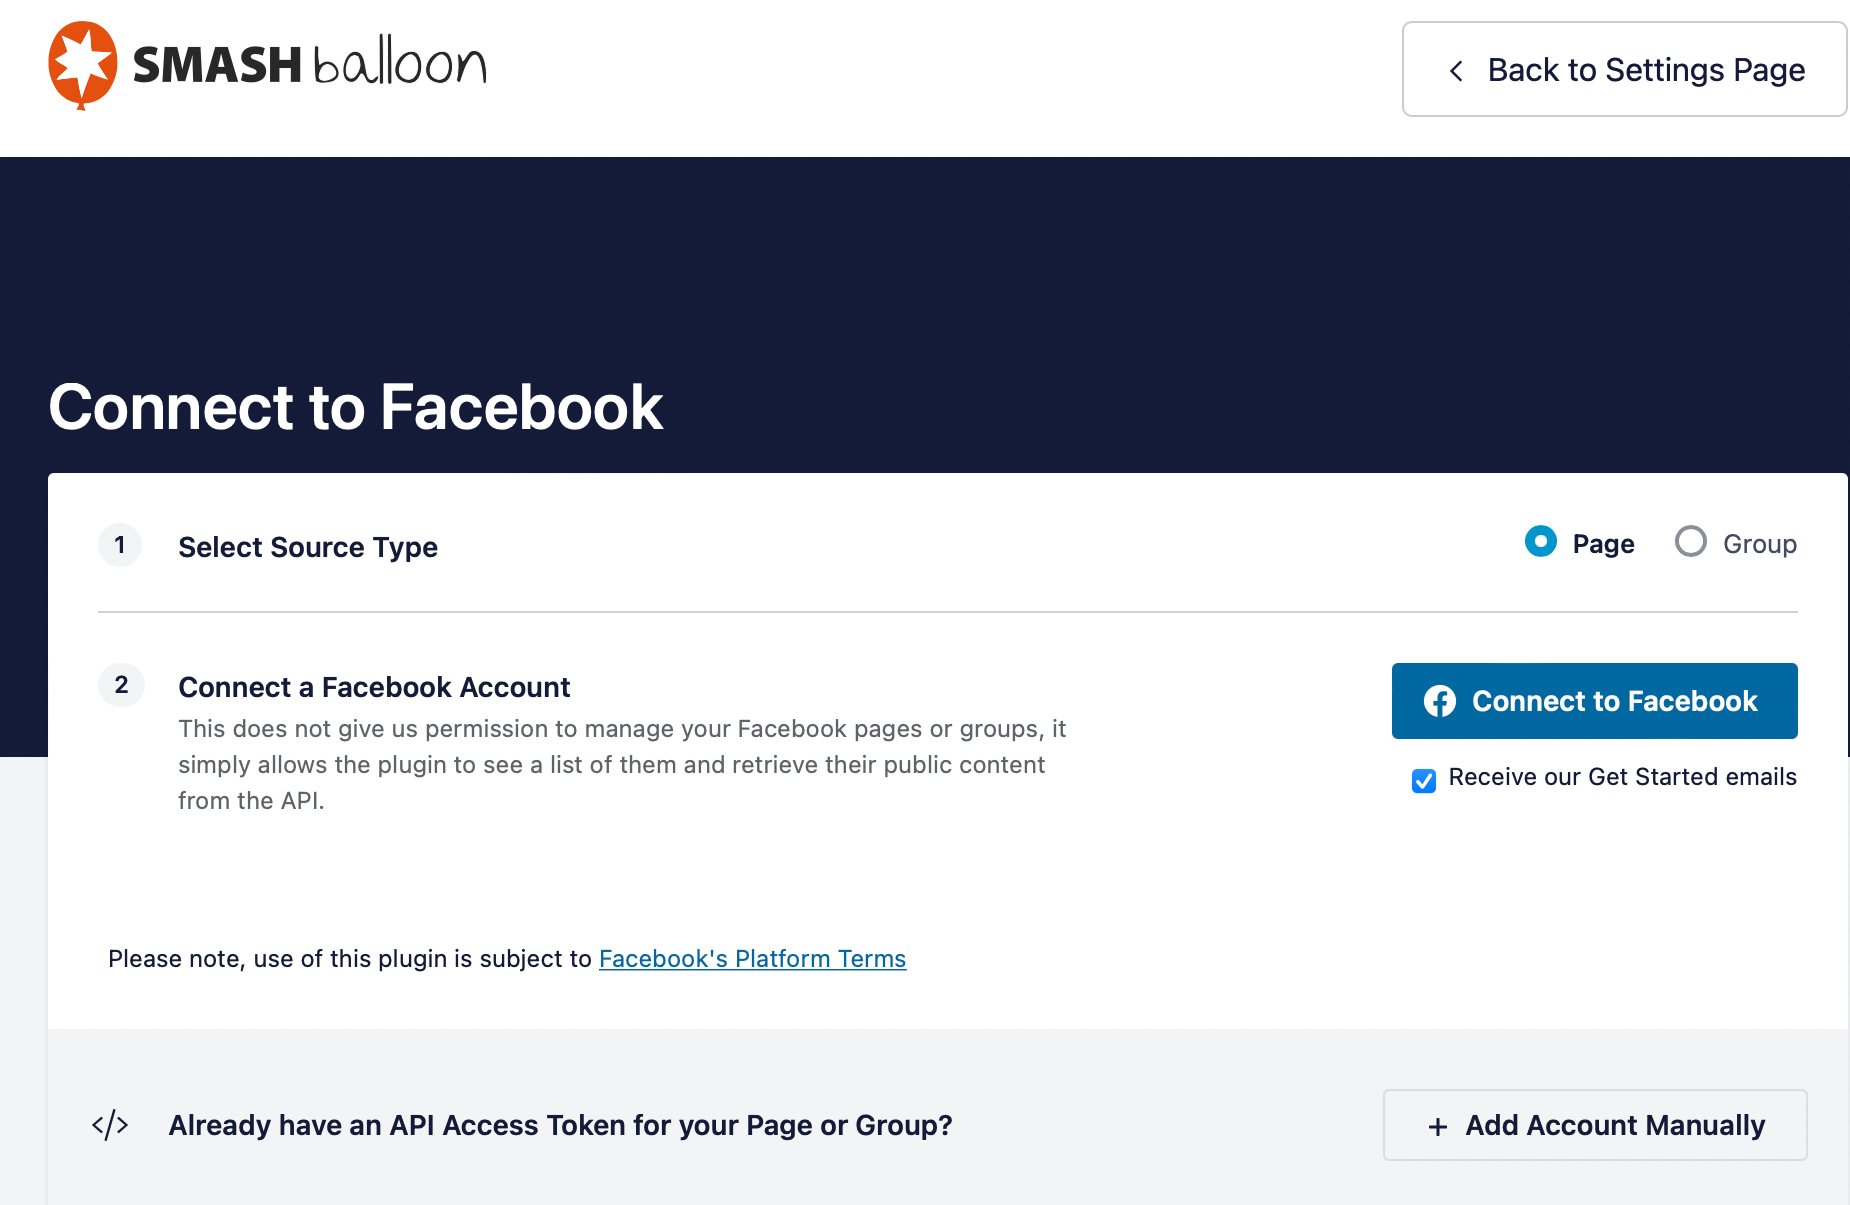Screen dimensions: 1850x1205
Task: Click the back chevron arrow icon
Action: pyautogui.click(x=1456, y=70)
